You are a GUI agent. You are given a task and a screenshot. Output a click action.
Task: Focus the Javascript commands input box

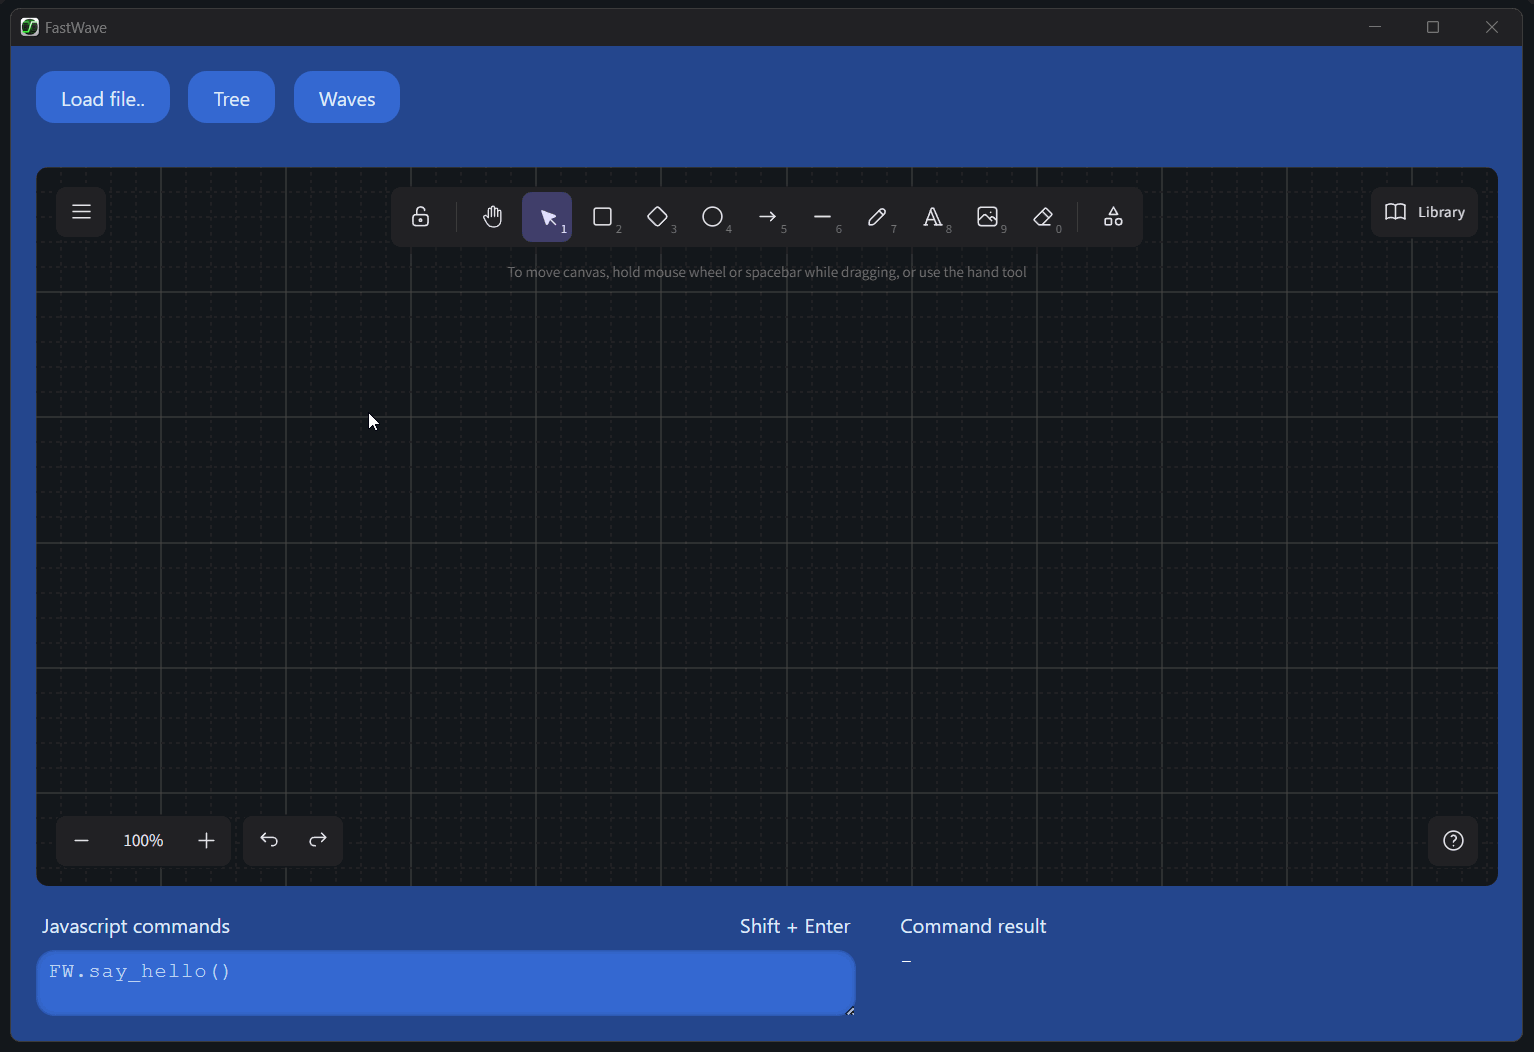(x=446, y=983)
